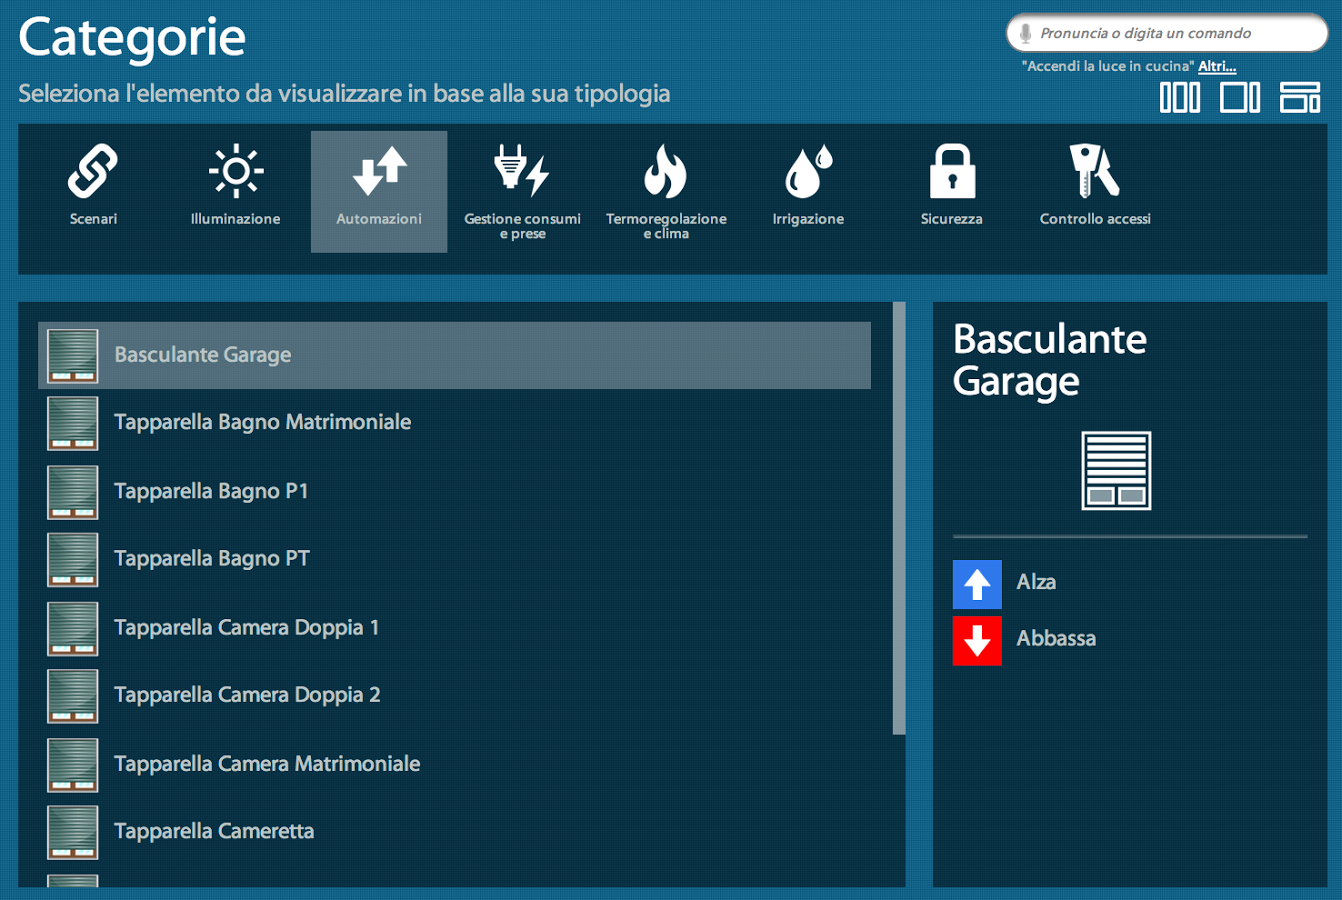This screenshot has height=900, width=1342.
Task: Select the Sicurezza padlock icon
Action: 951,172
